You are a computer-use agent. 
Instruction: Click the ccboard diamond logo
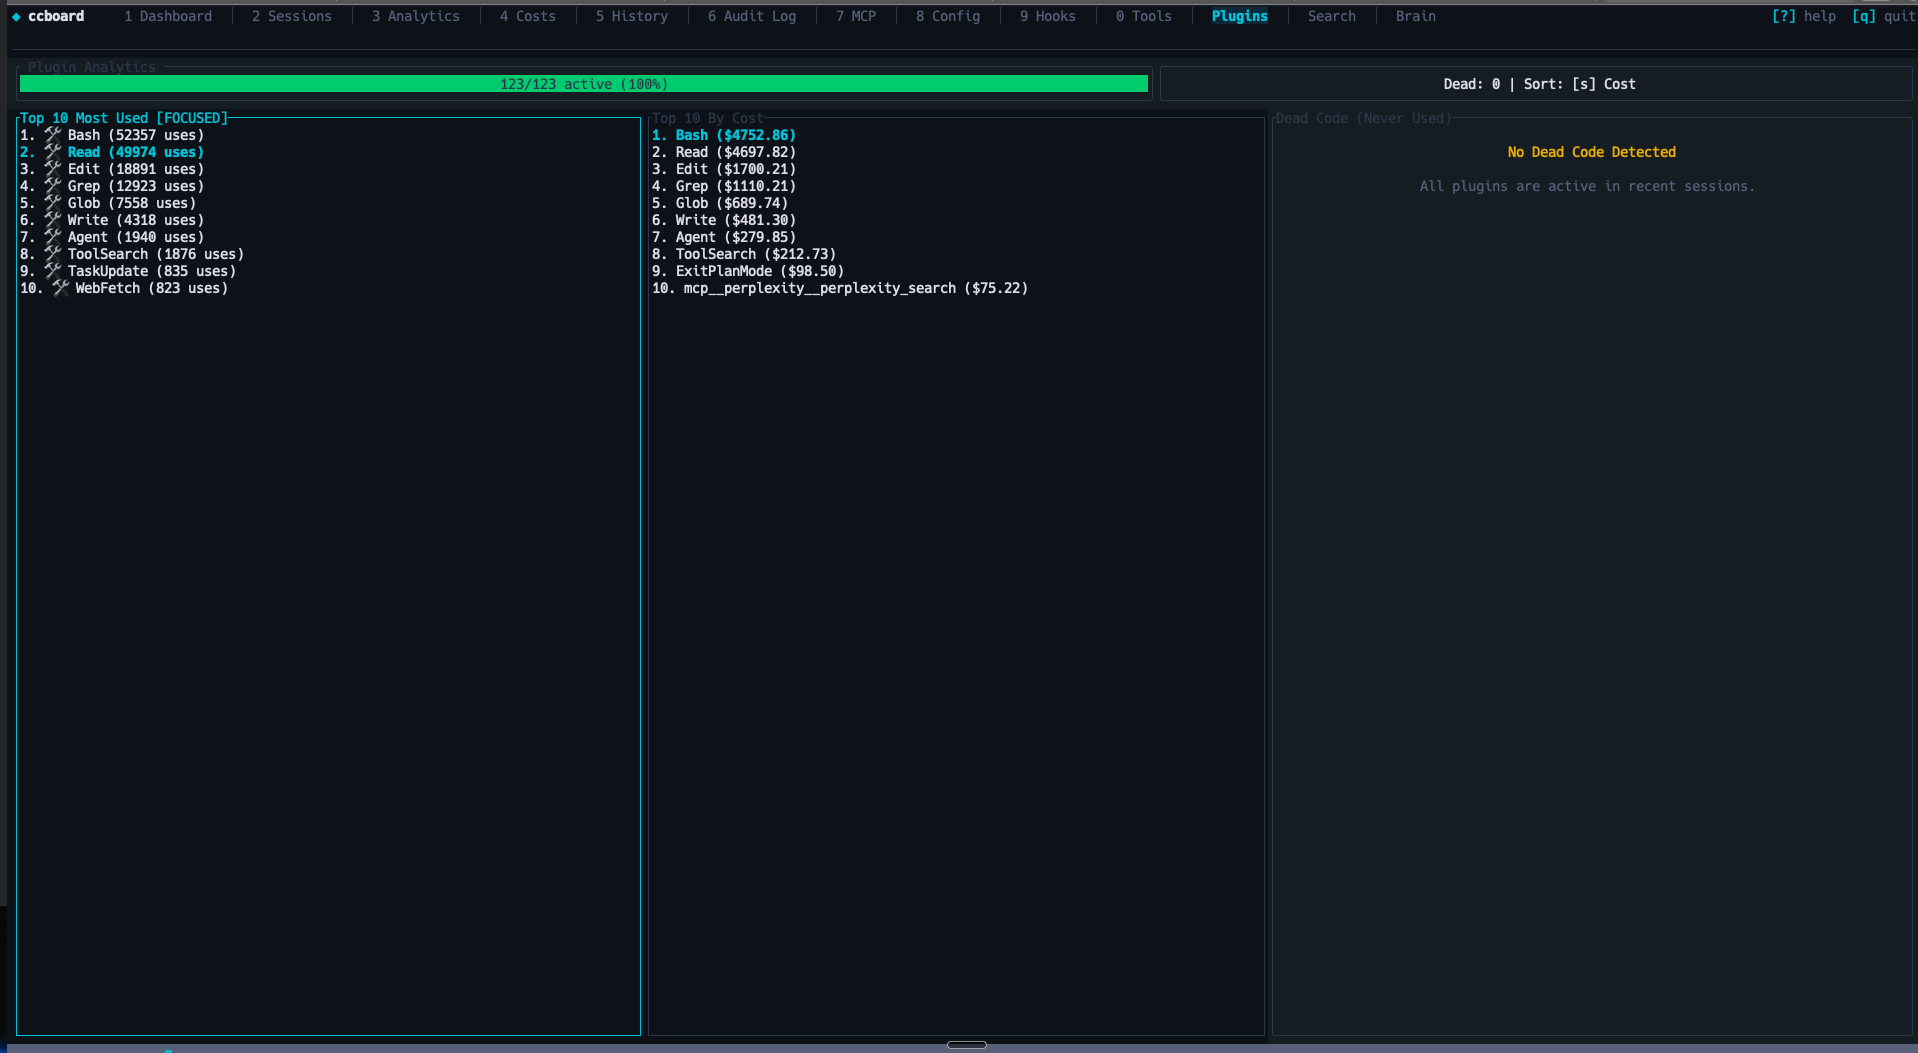[16, 16]
